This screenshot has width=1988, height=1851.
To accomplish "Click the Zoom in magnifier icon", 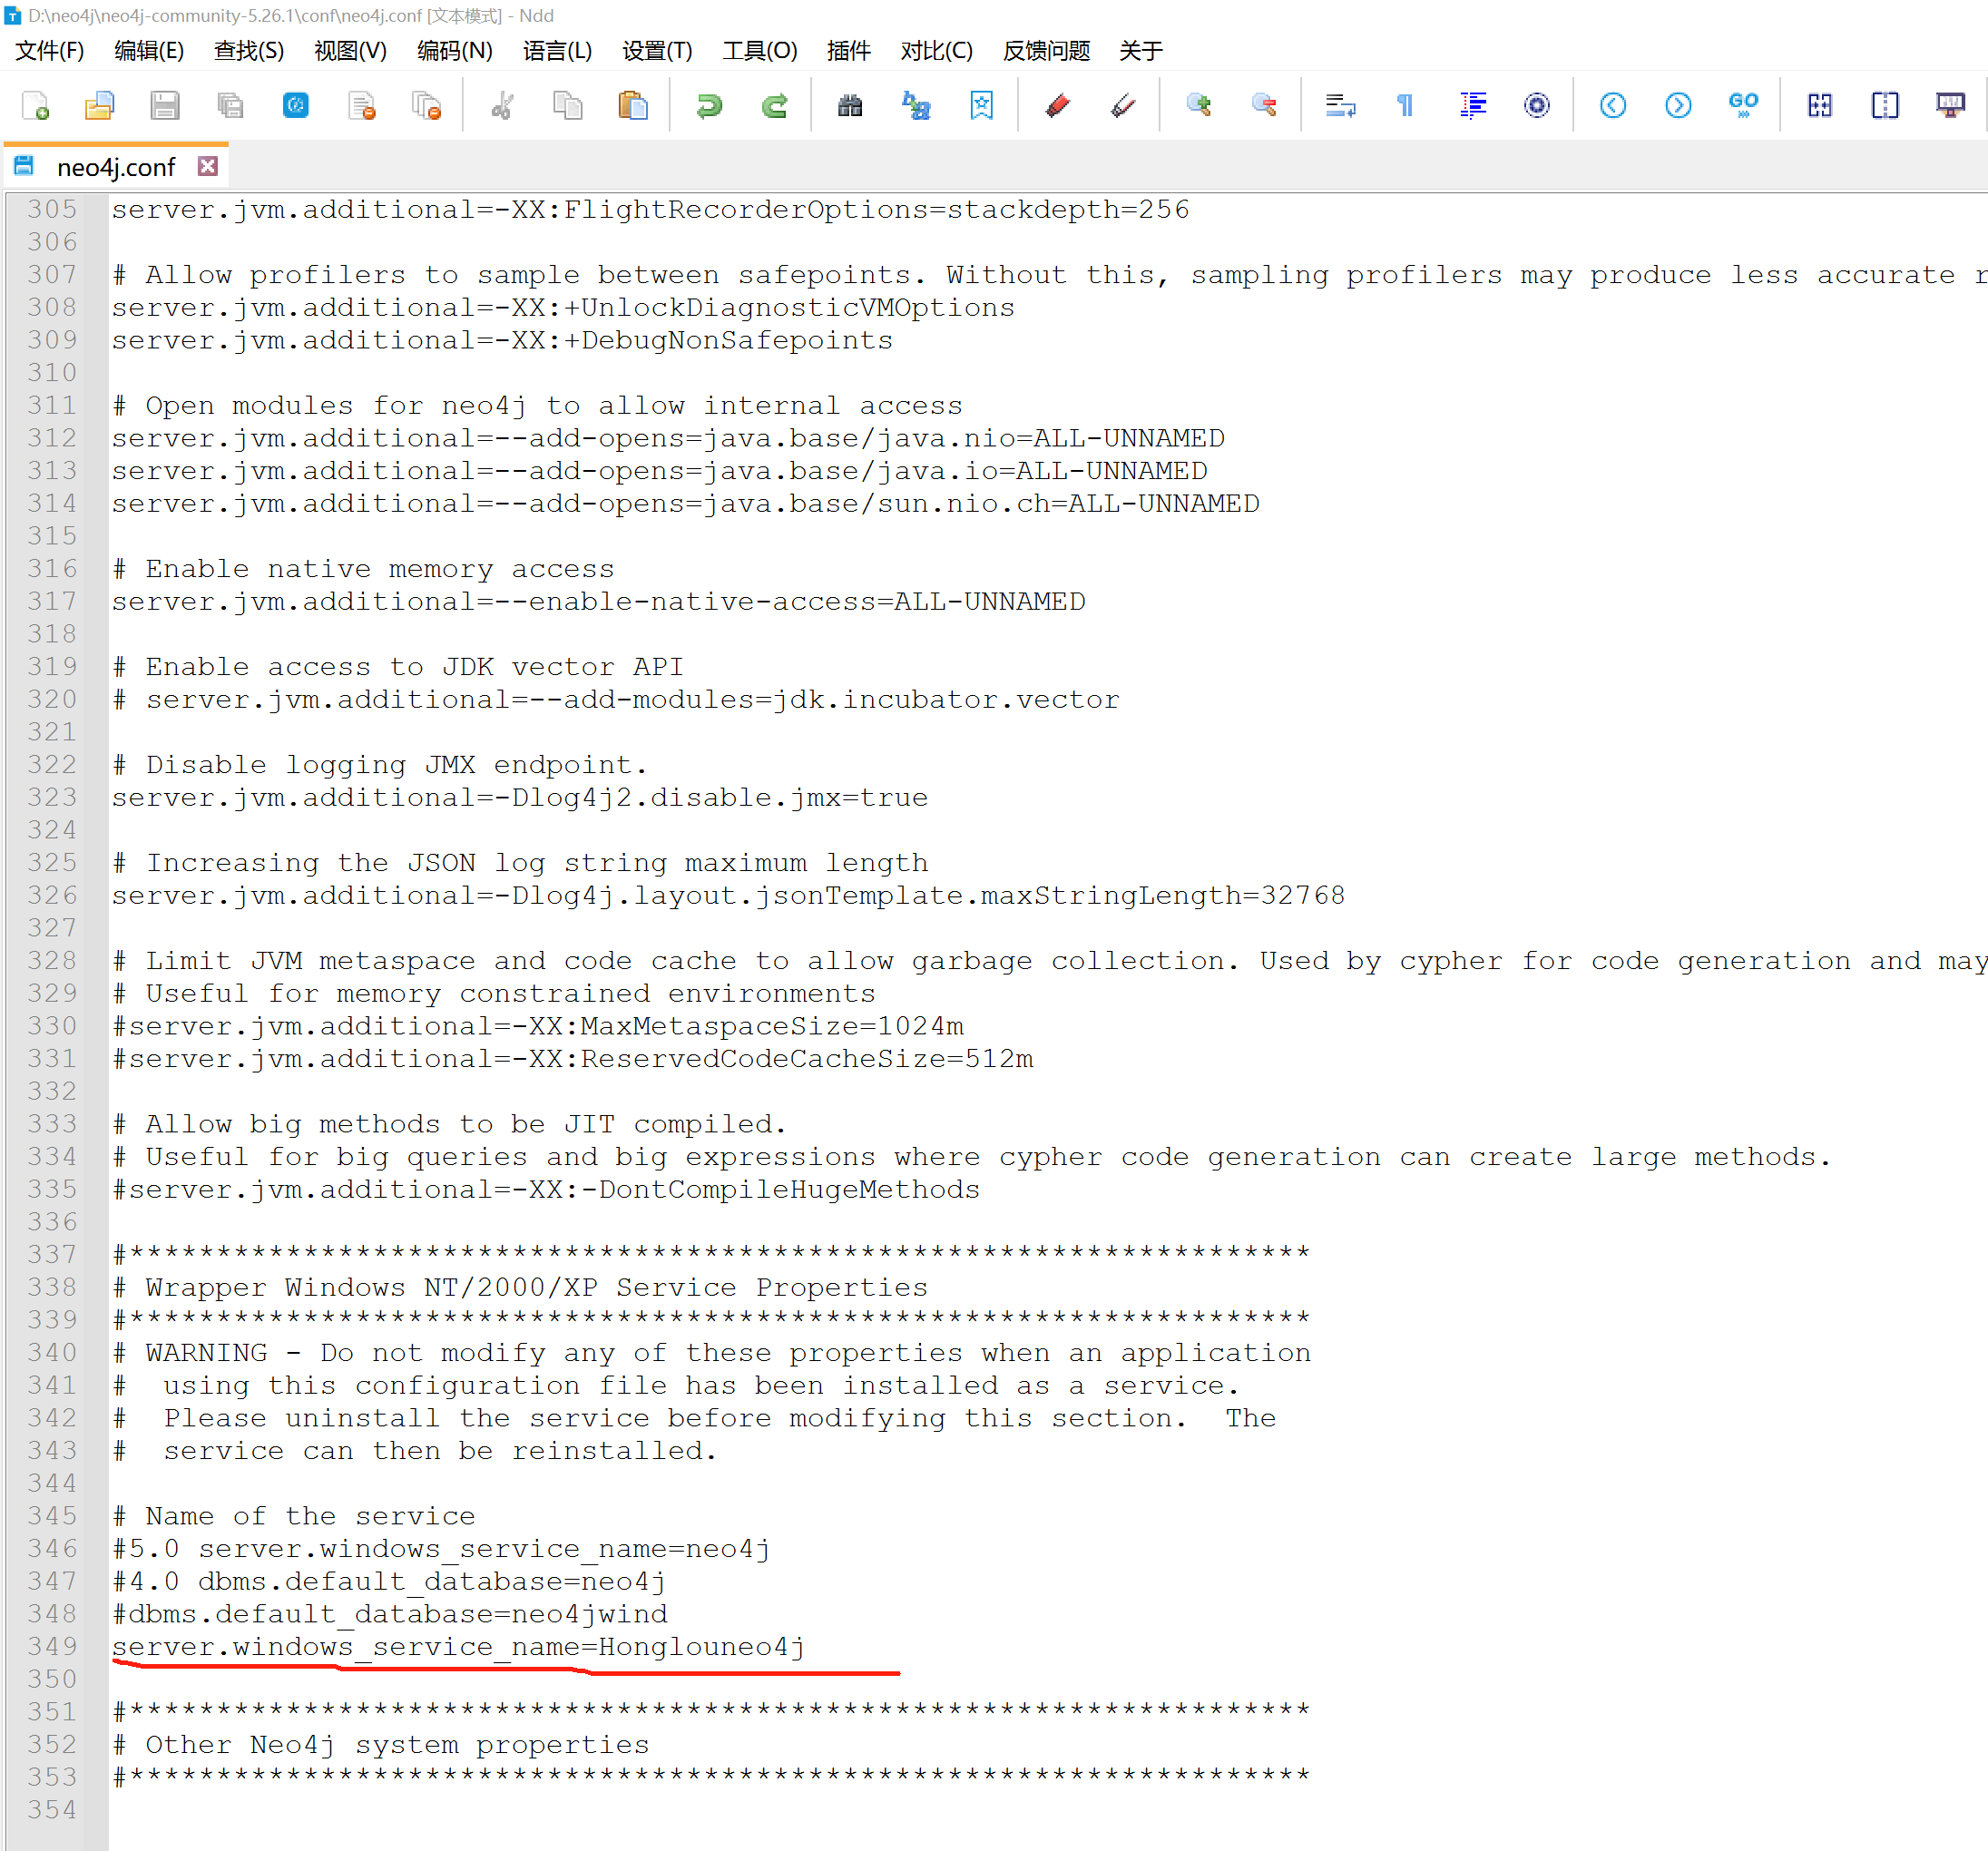I will pos(1198,105).
